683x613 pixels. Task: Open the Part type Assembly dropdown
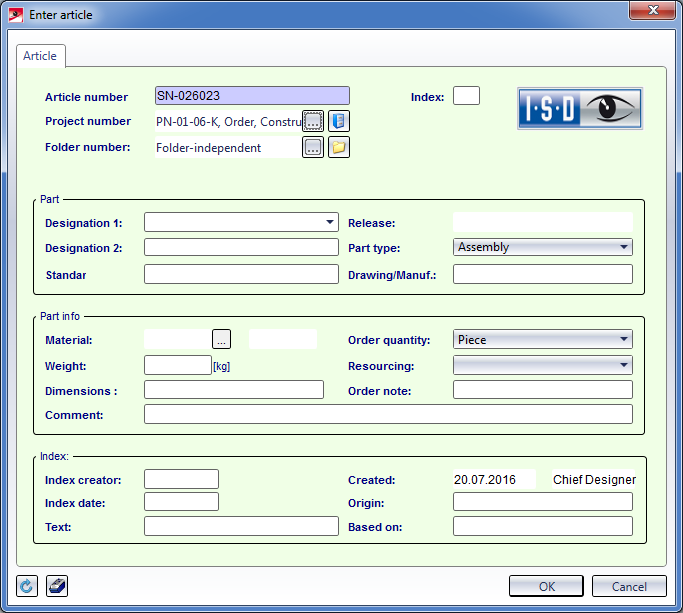(624, 247)
